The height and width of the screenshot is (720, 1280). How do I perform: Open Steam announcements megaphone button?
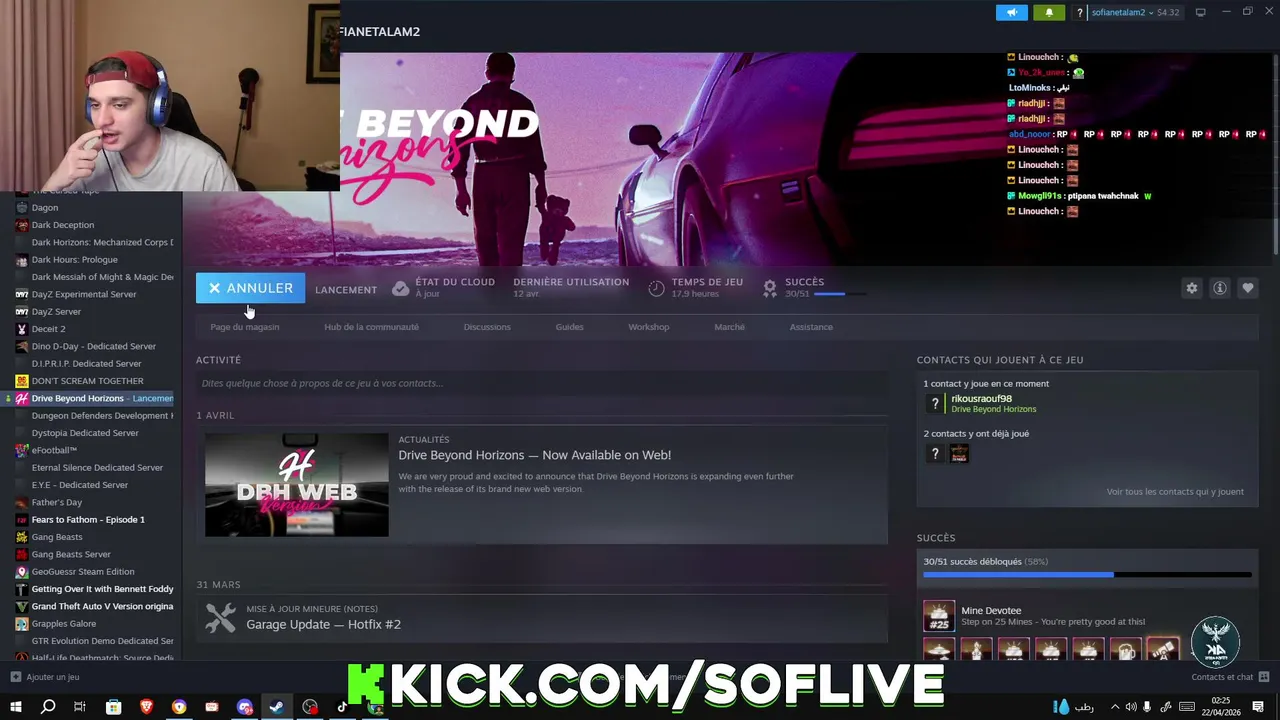tap(1012, 12)
